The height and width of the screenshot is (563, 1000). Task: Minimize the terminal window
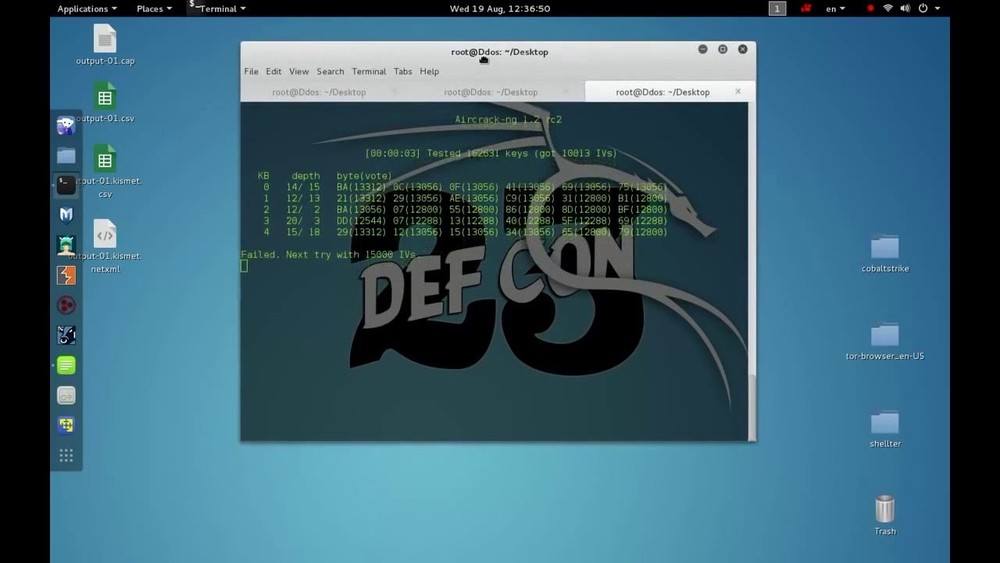(703, 49)
